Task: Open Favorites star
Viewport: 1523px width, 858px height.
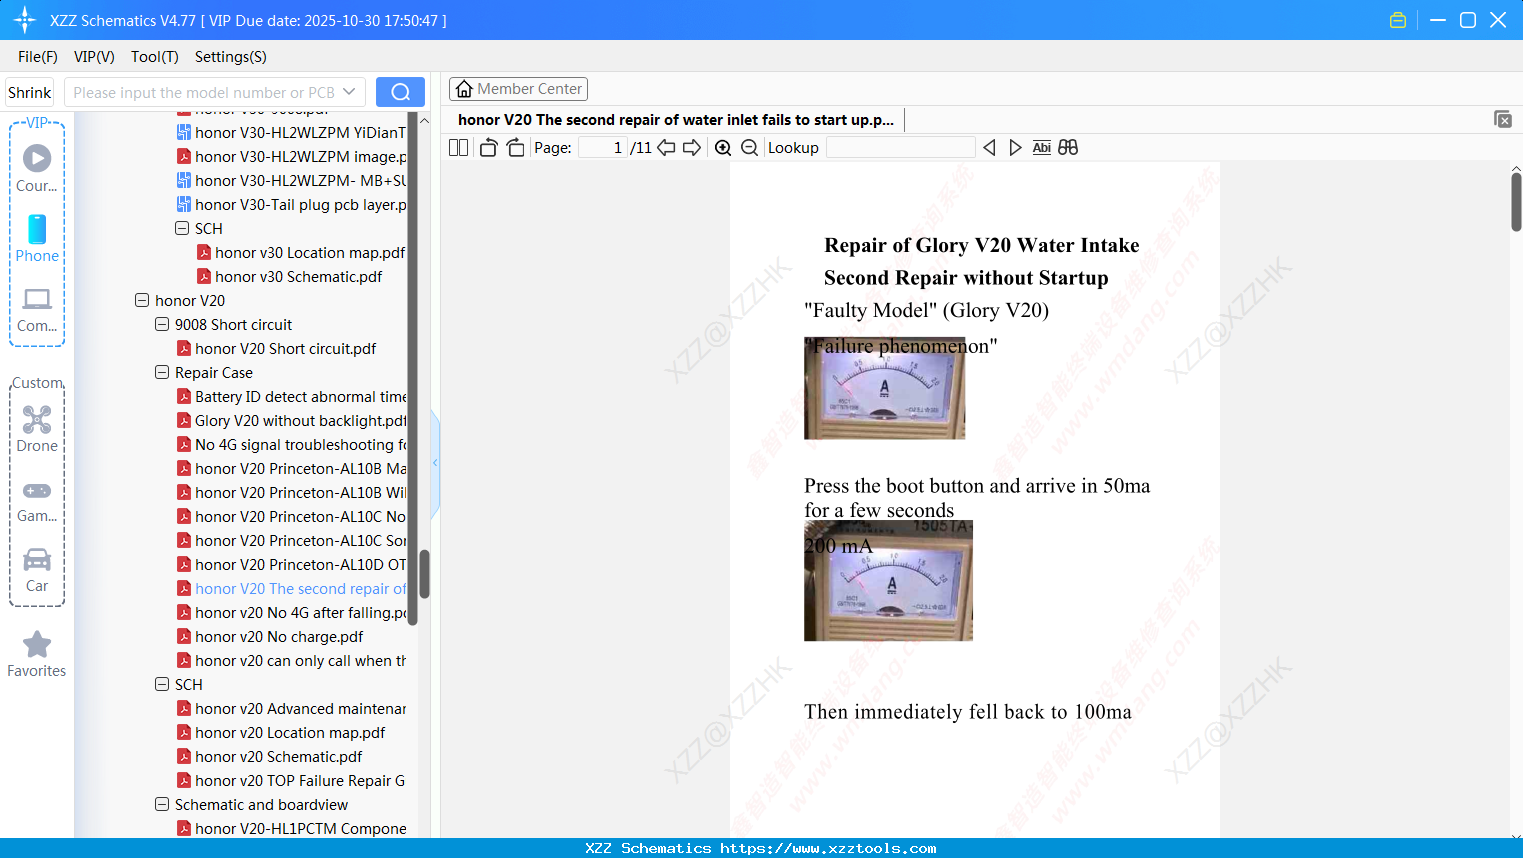Action: (37, 654)
